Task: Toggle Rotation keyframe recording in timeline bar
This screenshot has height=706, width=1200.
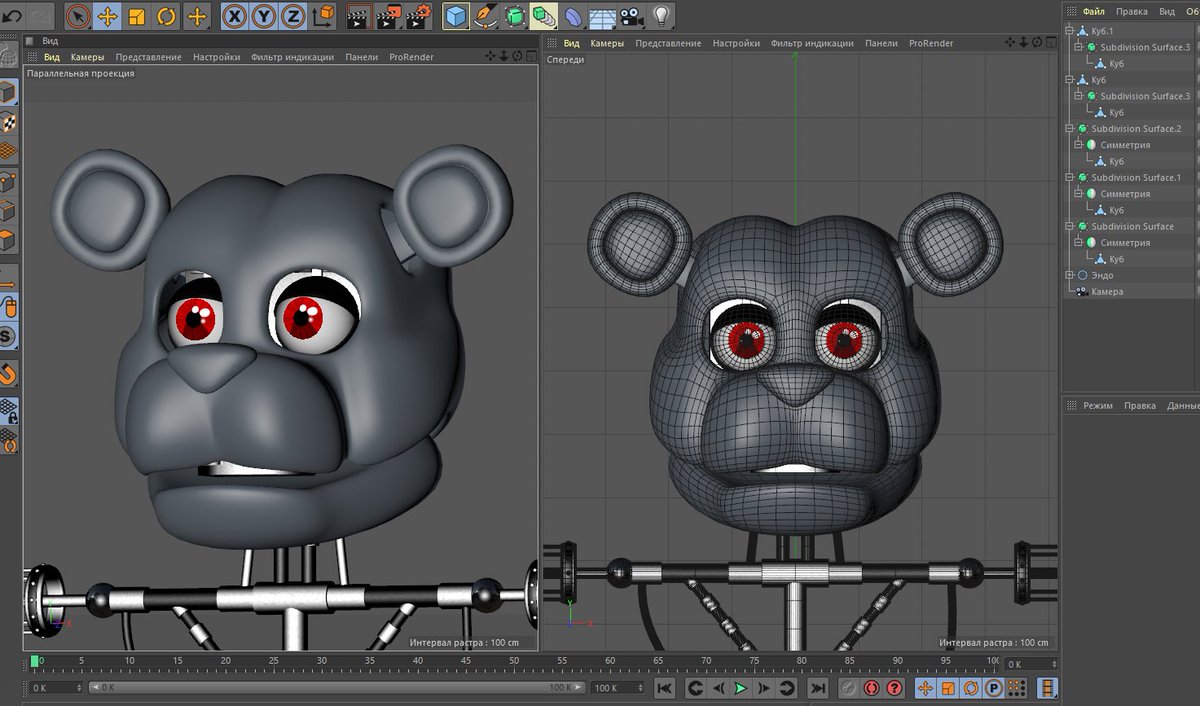Action: coord(971,688)
